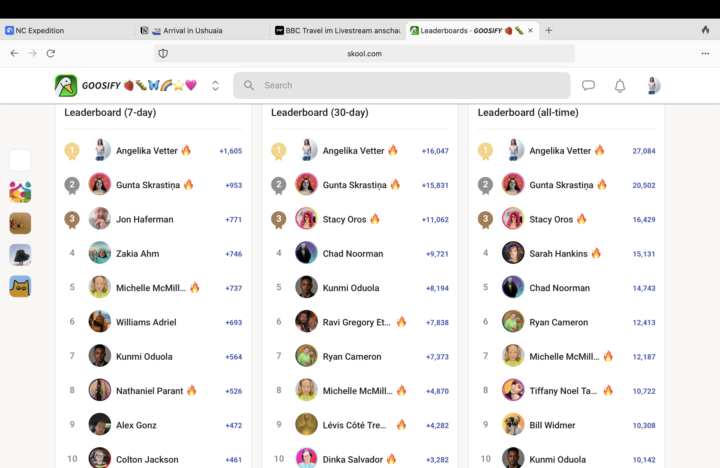Open Michelle McMill... in all-time leaderboard
This screenshot has height=468, width=720.
[x=564, y=356]
